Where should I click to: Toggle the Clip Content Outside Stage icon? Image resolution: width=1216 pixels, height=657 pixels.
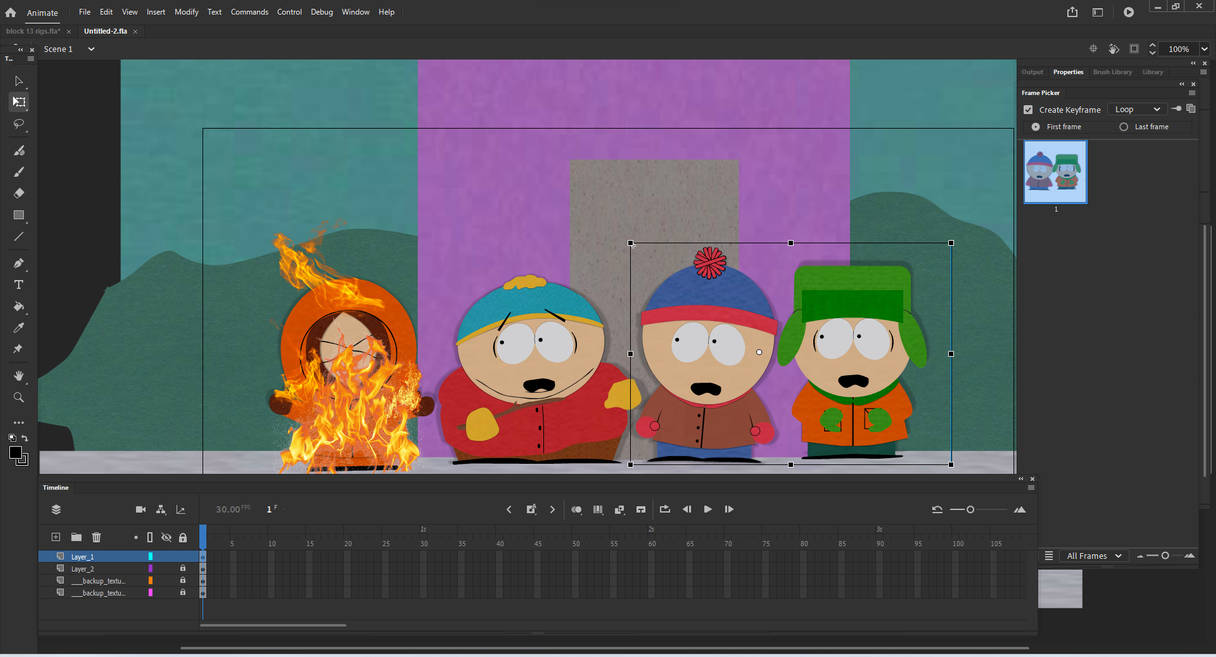pos(1134,49)
